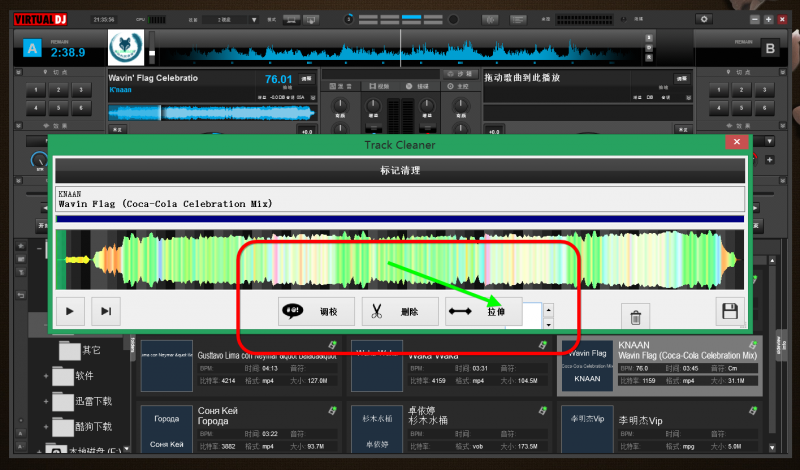
Task: Open the 其它 folder
Action: tap(80, 350)
